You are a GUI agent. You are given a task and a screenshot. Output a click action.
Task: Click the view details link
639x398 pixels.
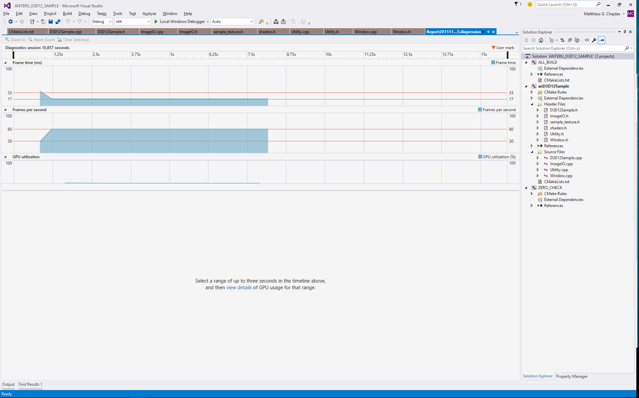[x=239, y=288]
